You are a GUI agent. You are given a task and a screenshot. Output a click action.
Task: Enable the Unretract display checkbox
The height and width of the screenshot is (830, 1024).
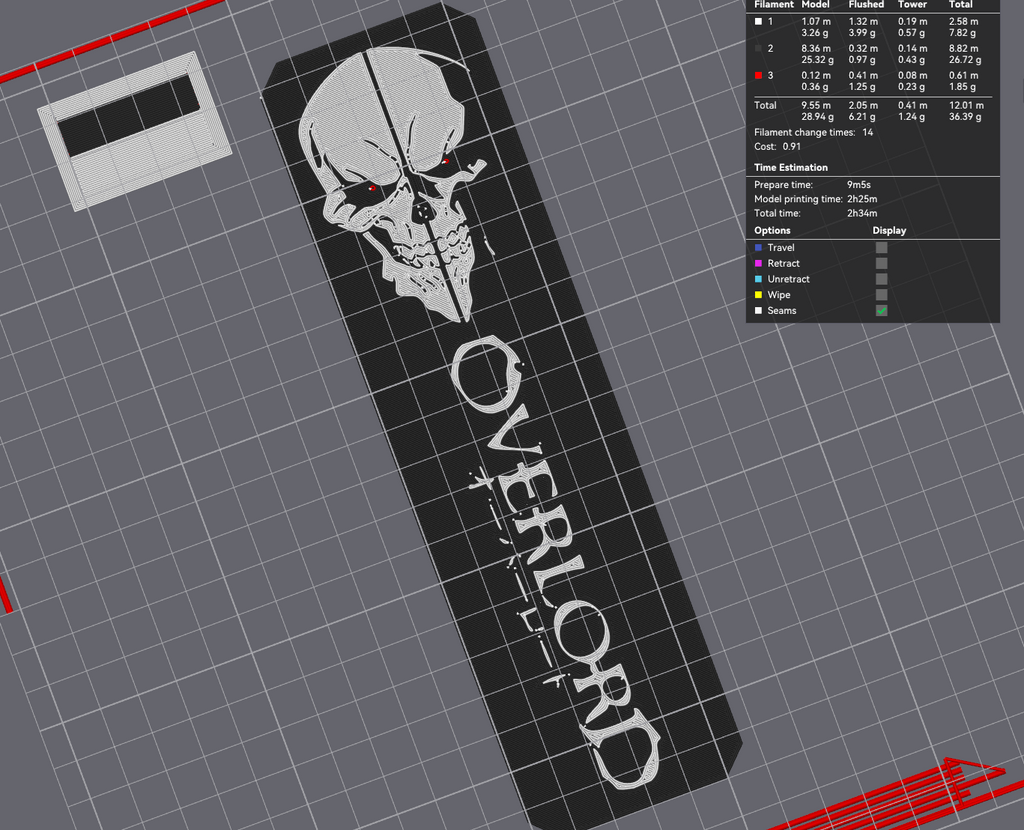pyautogui.click(x=881, y=279)
